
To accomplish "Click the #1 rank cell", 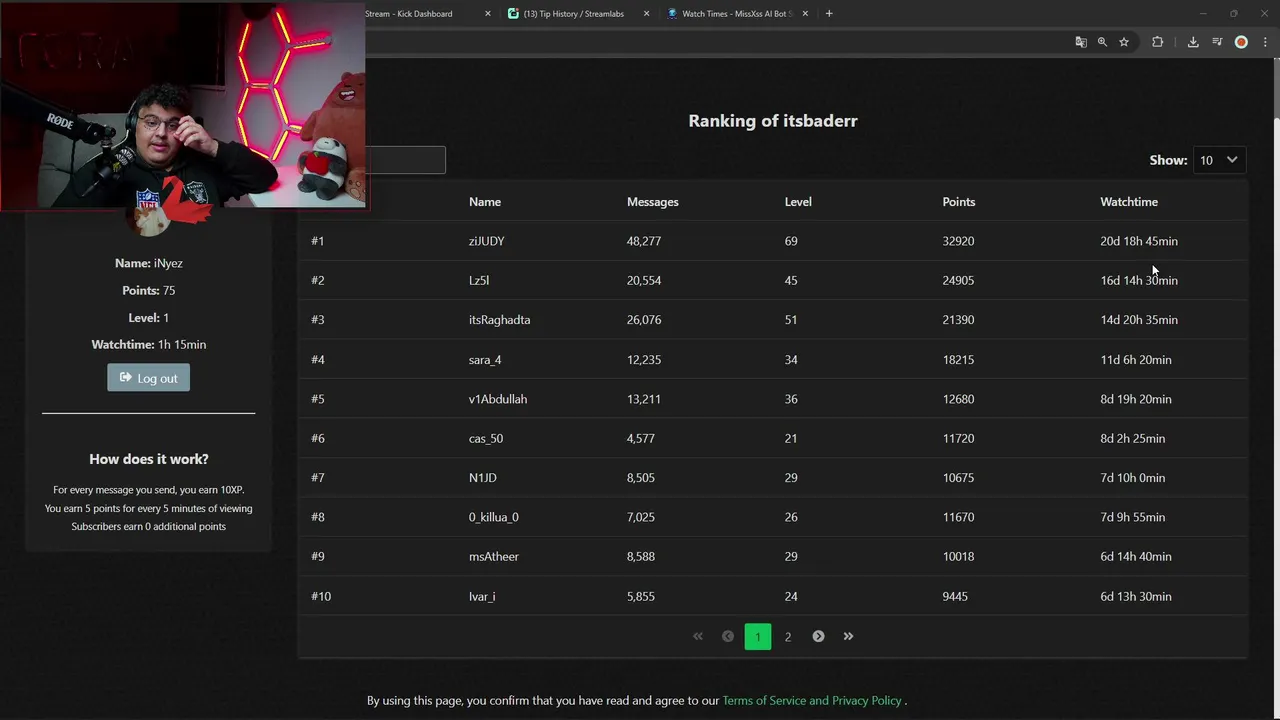I will [x=318, y=241].
